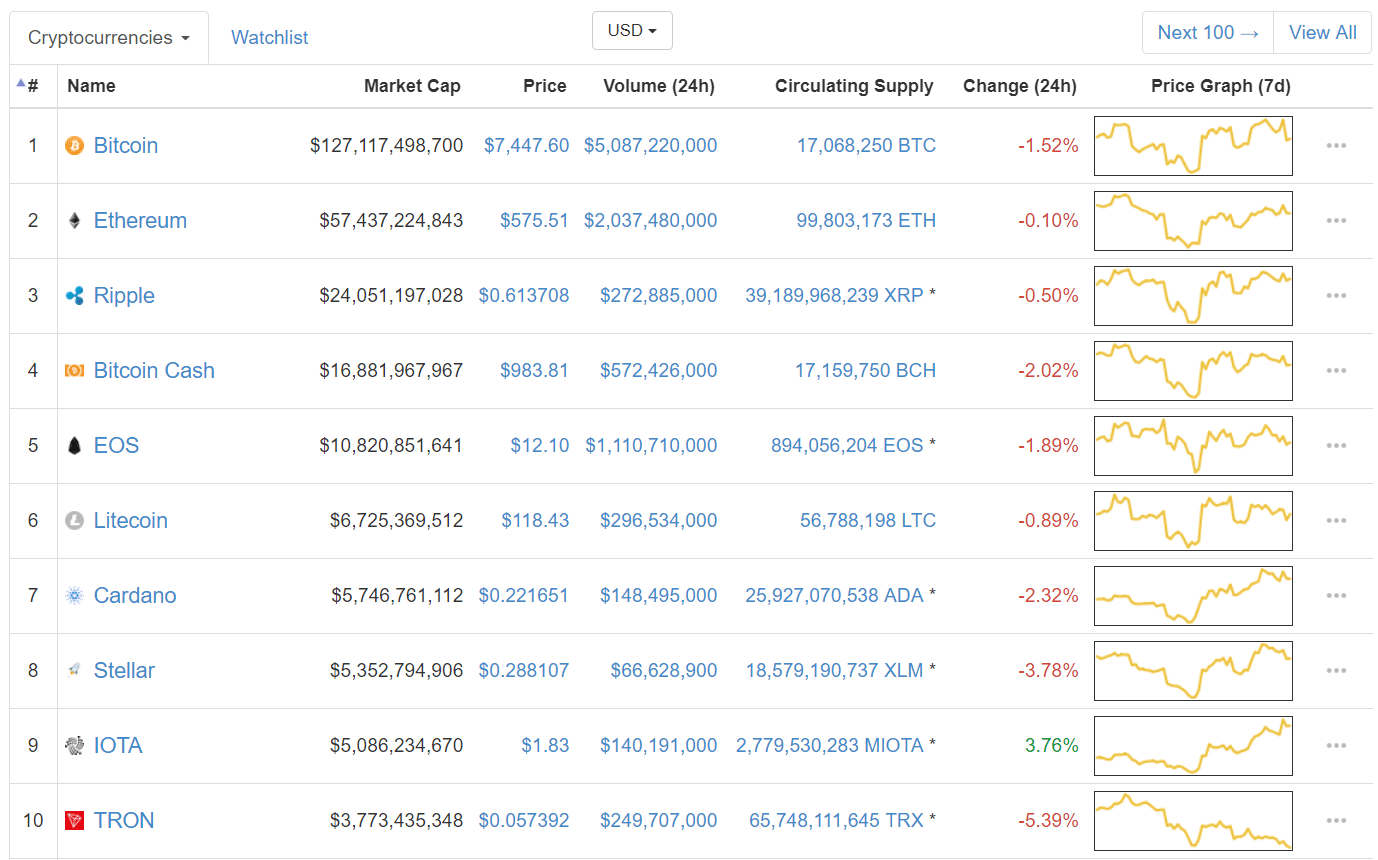Viewport: 1378px width, 860px height.
Task: Click the Next 100 button
Action: (x=1207, y=31)
